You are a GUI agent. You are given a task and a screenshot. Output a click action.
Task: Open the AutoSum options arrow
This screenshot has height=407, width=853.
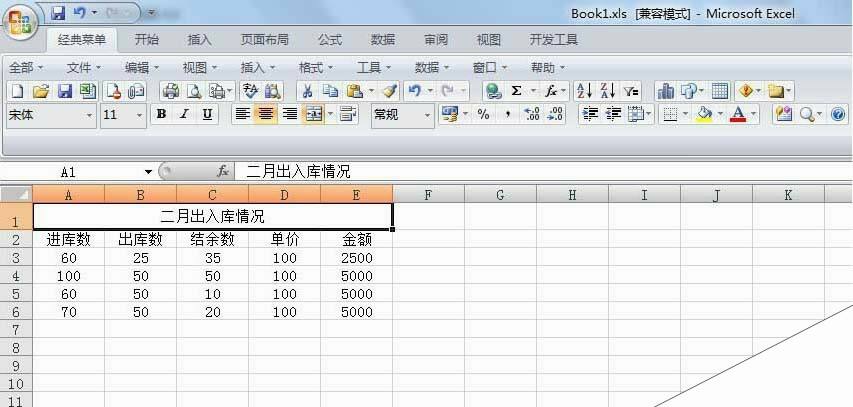tap(534, 91)
